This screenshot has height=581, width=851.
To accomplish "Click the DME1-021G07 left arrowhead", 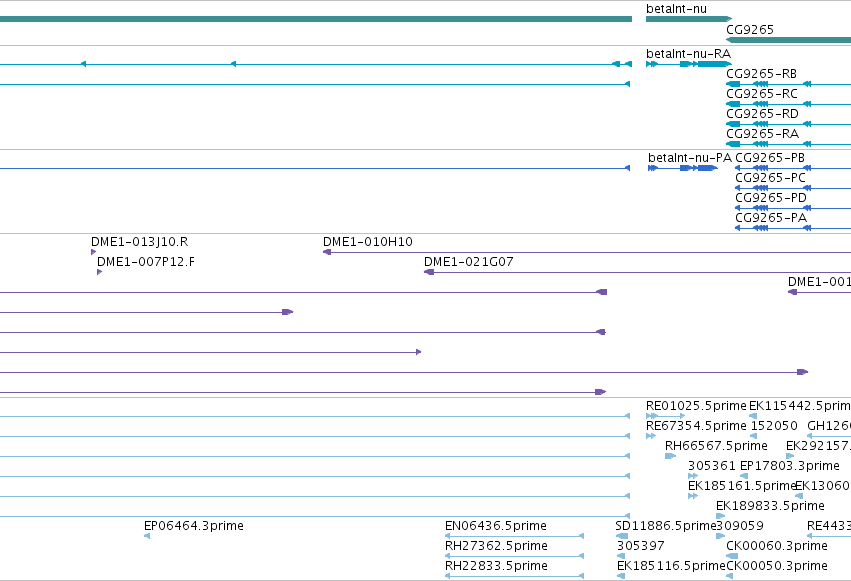I will [429, 272].
